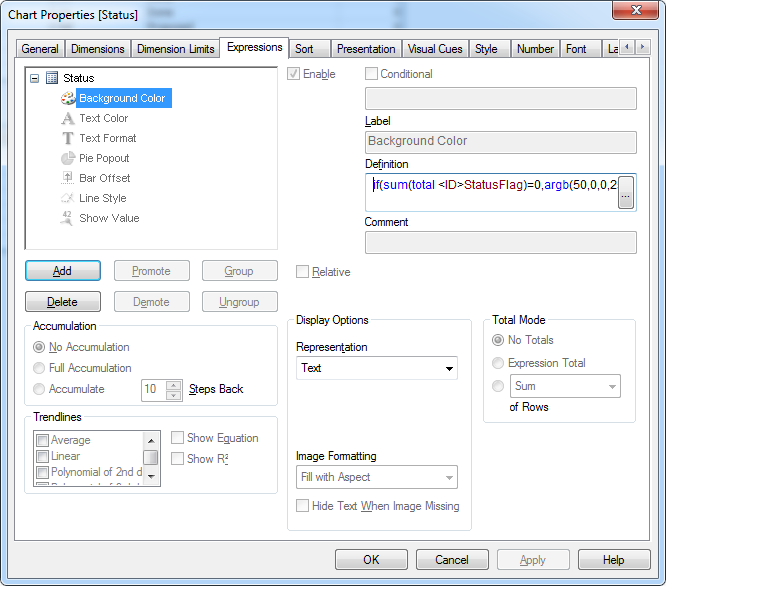768x614 pixels.
Task: Select Full Accumulation radio button
Action: [39, 368]
